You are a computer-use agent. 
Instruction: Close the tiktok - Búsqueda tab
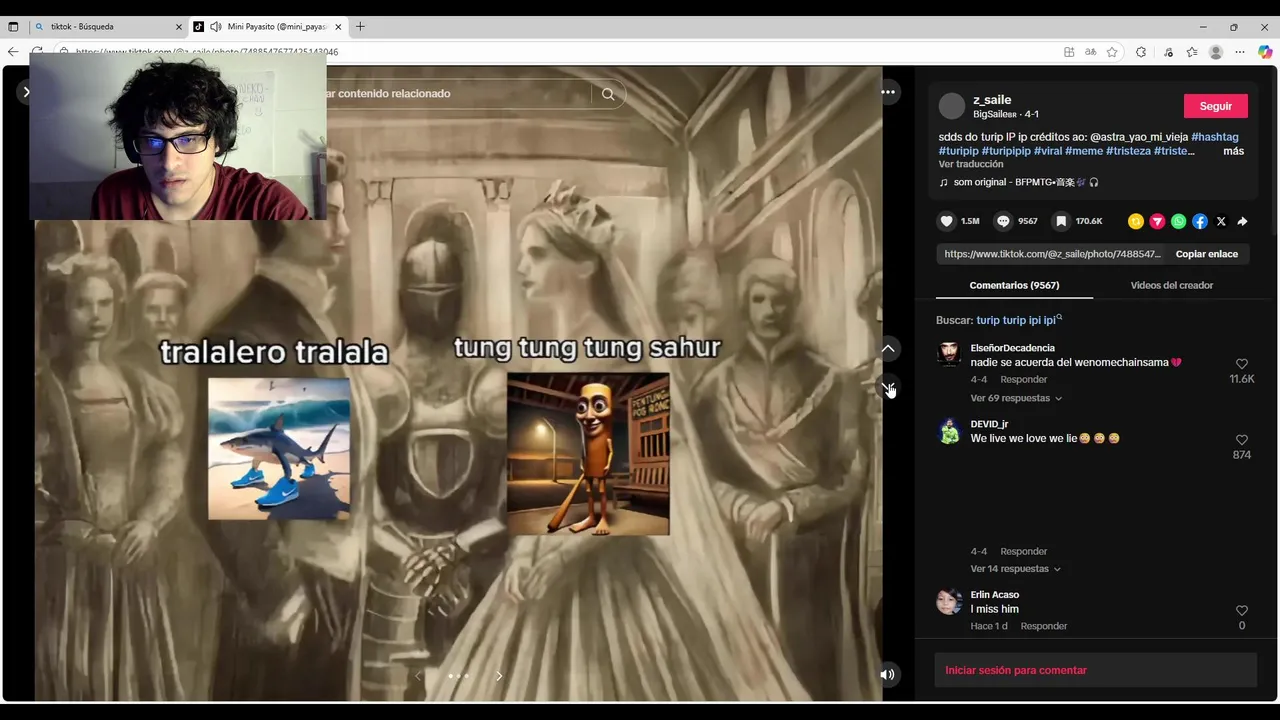pyautogui.click(x=179, y=26)
